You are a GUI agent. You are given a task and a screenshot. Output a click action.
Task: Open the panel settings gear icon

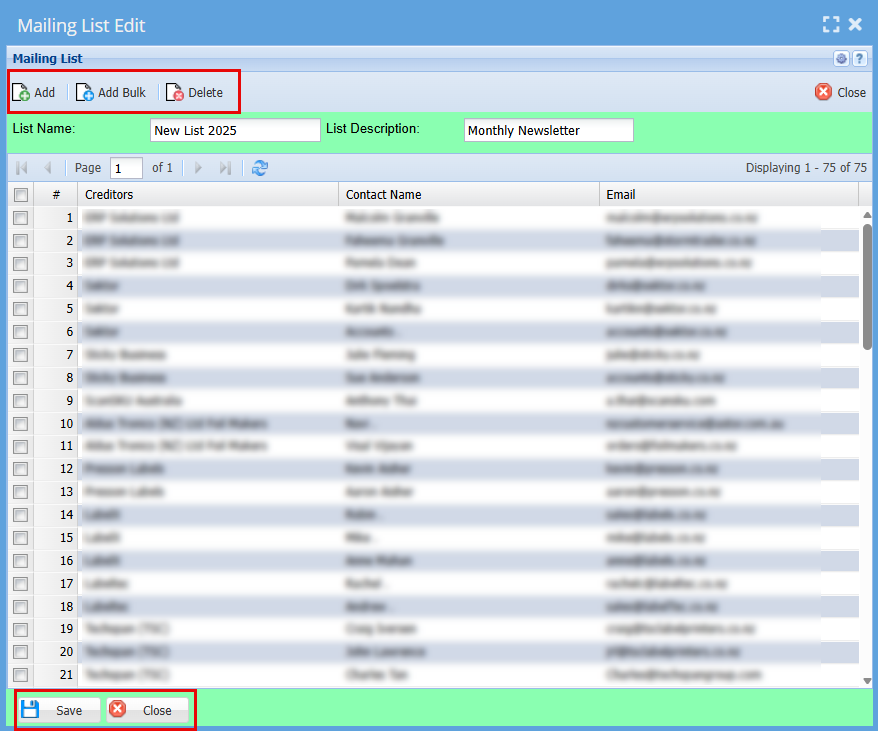pyautogui.click(x=841, y=58)
